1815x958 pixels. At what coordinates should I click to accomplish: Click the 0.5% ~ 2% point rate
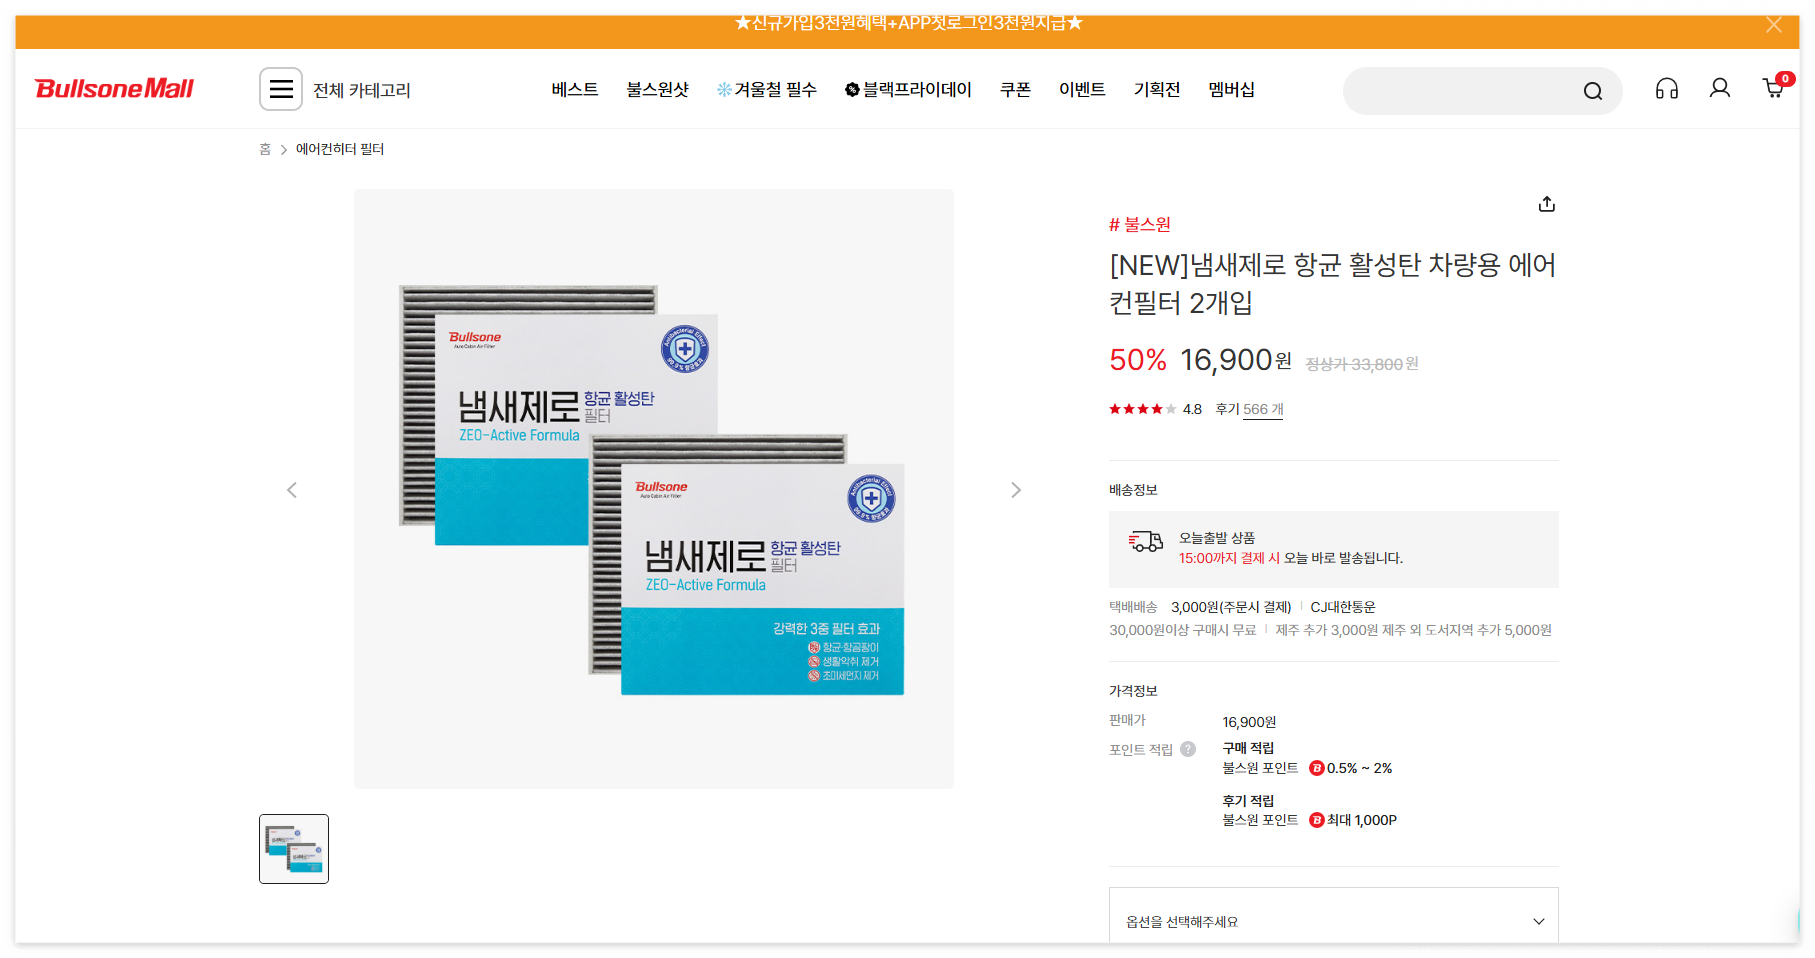pyautogui.click(x=1359, y=768)
